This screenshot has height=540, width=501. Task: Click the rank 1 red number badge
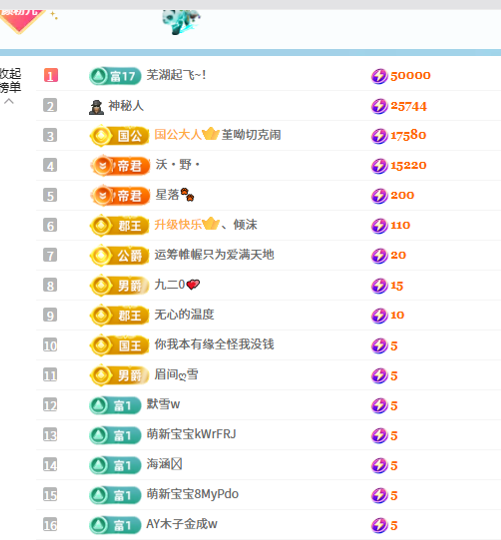pos(51,75)
